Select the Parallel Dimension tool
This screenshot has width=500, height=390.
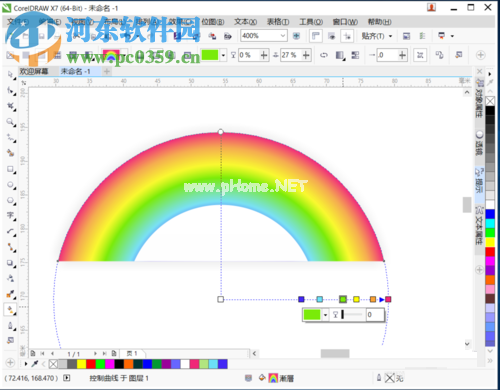11,232
